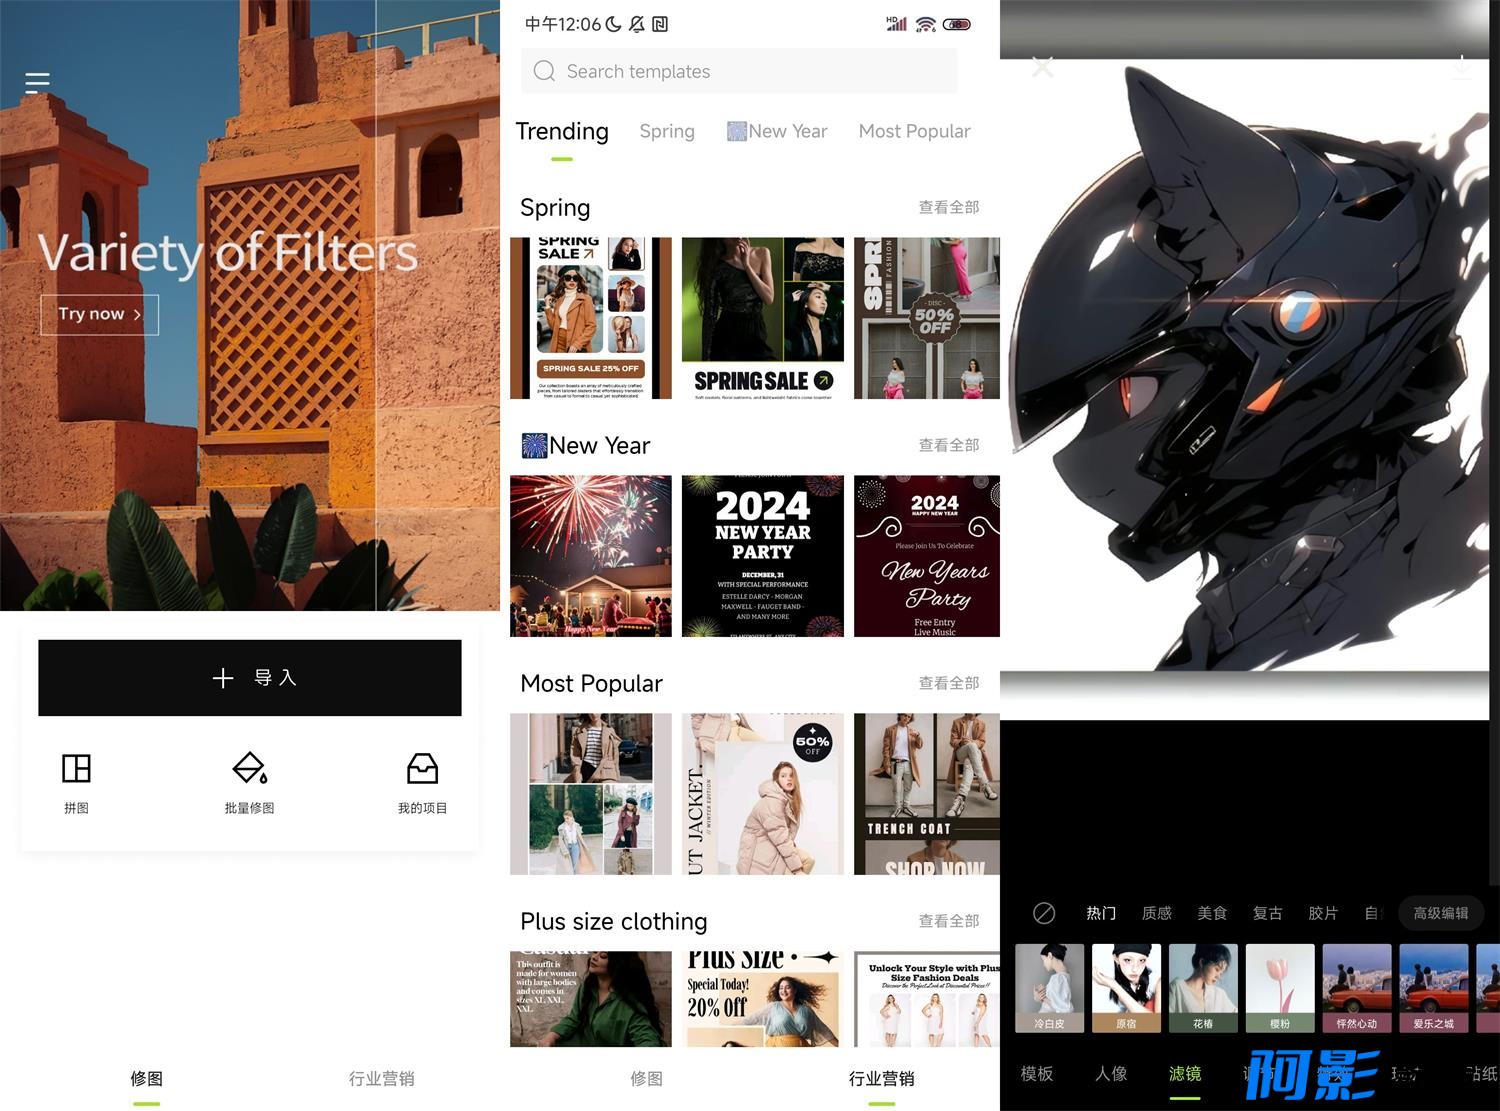Apply the 原宿 filter
Viewport: 1500px width, 1111px height.
pos(1126,988)
